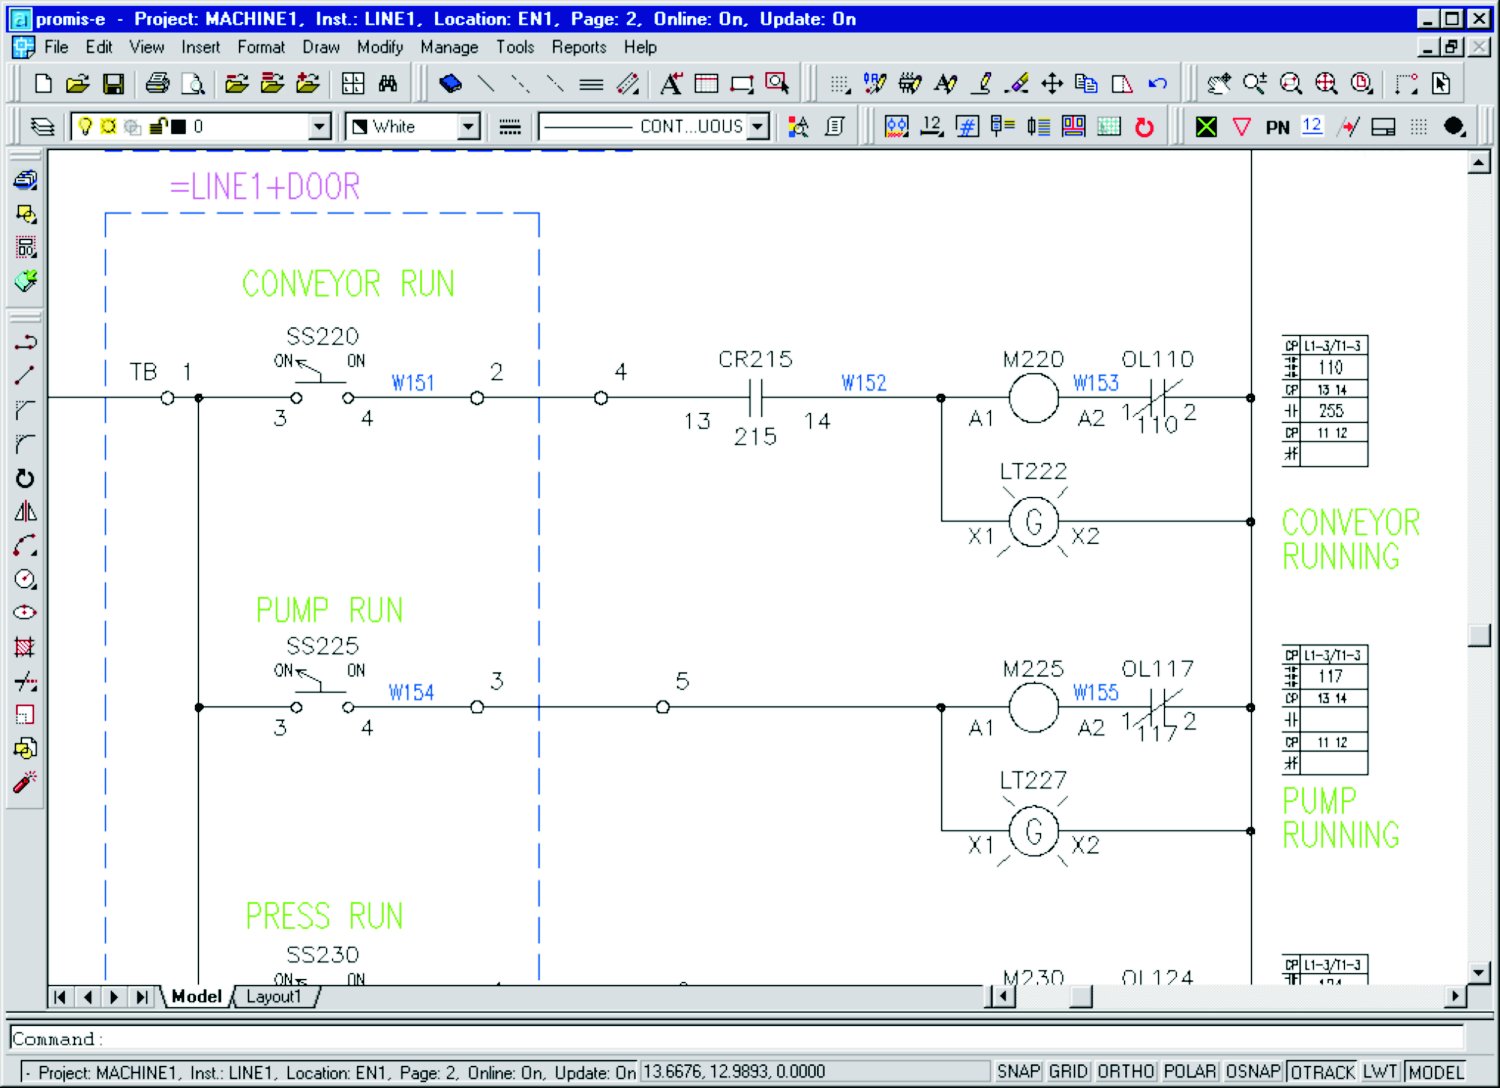
Task: Expand the layer dropdown showing 0
Action: pyautogui.click(x=319, y=127)
